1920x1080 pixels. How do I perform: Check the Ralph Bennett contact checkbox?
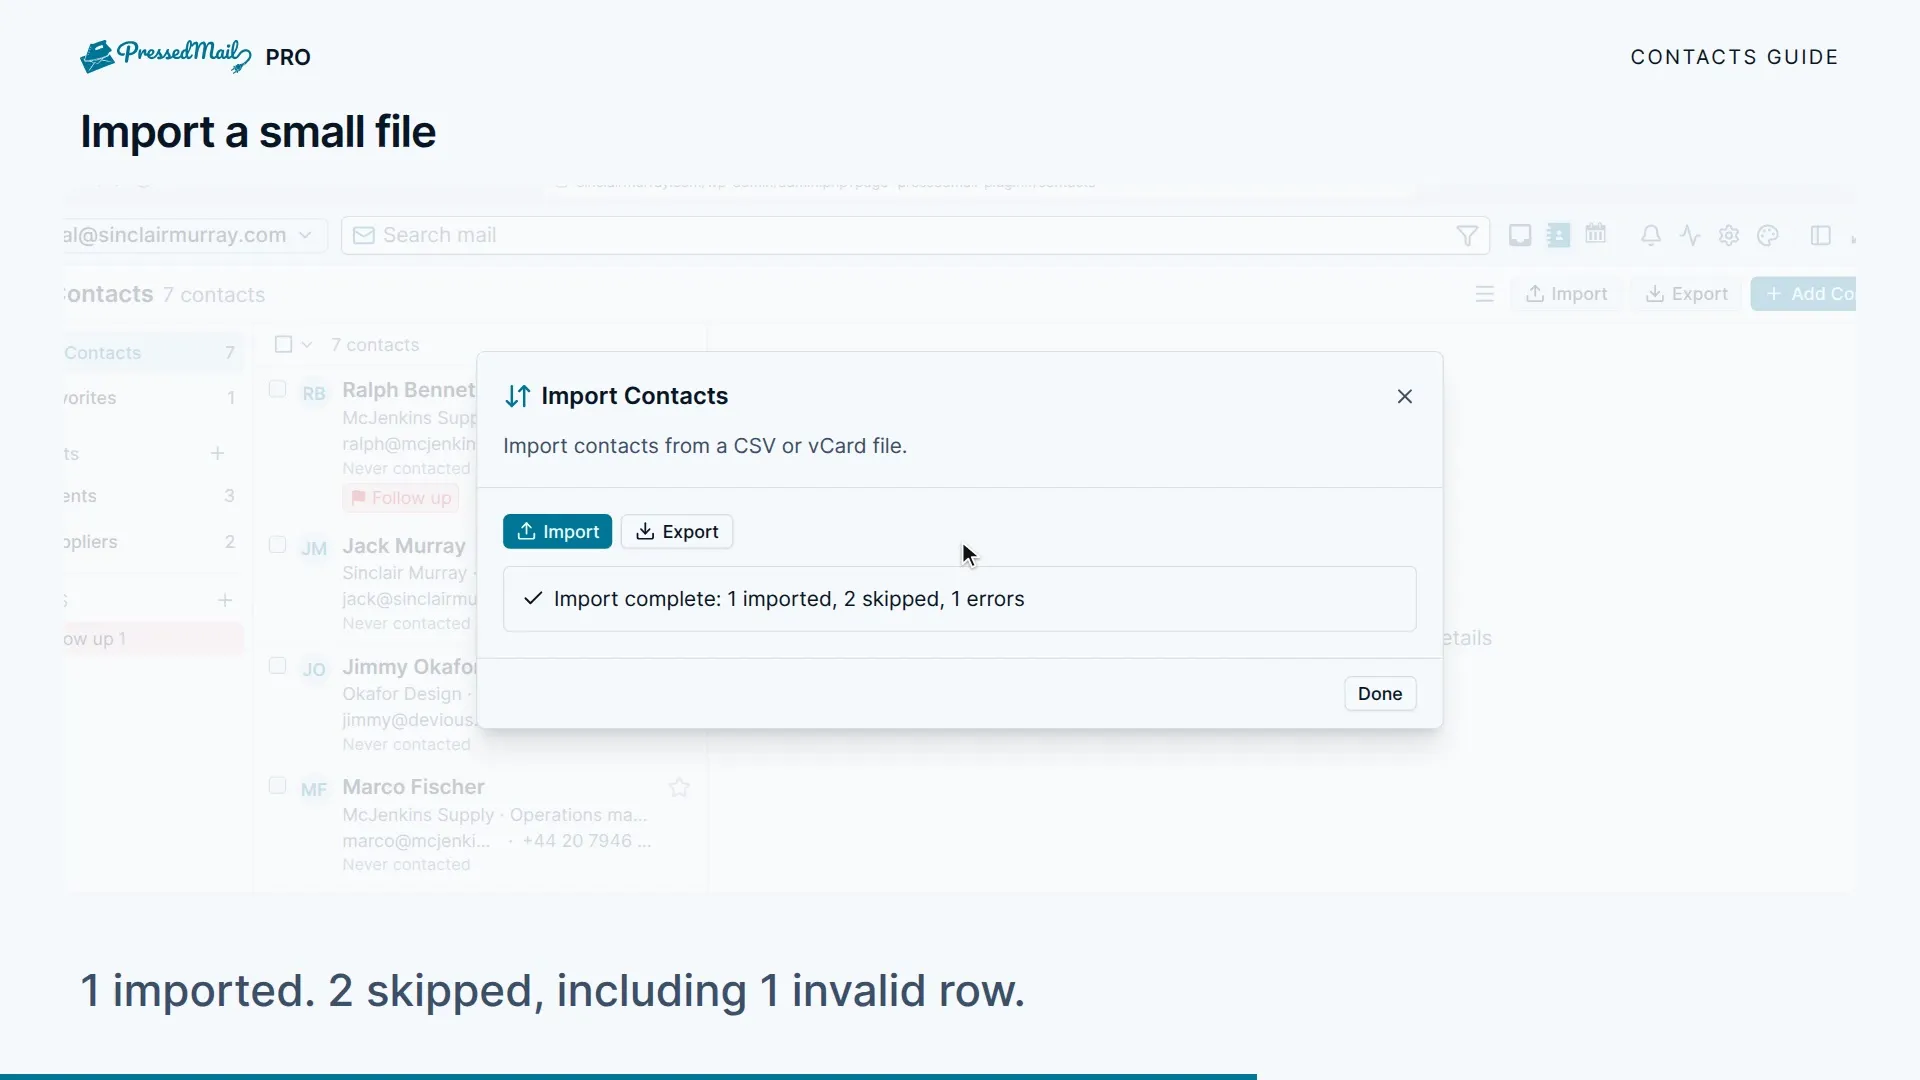coord(278,390)
